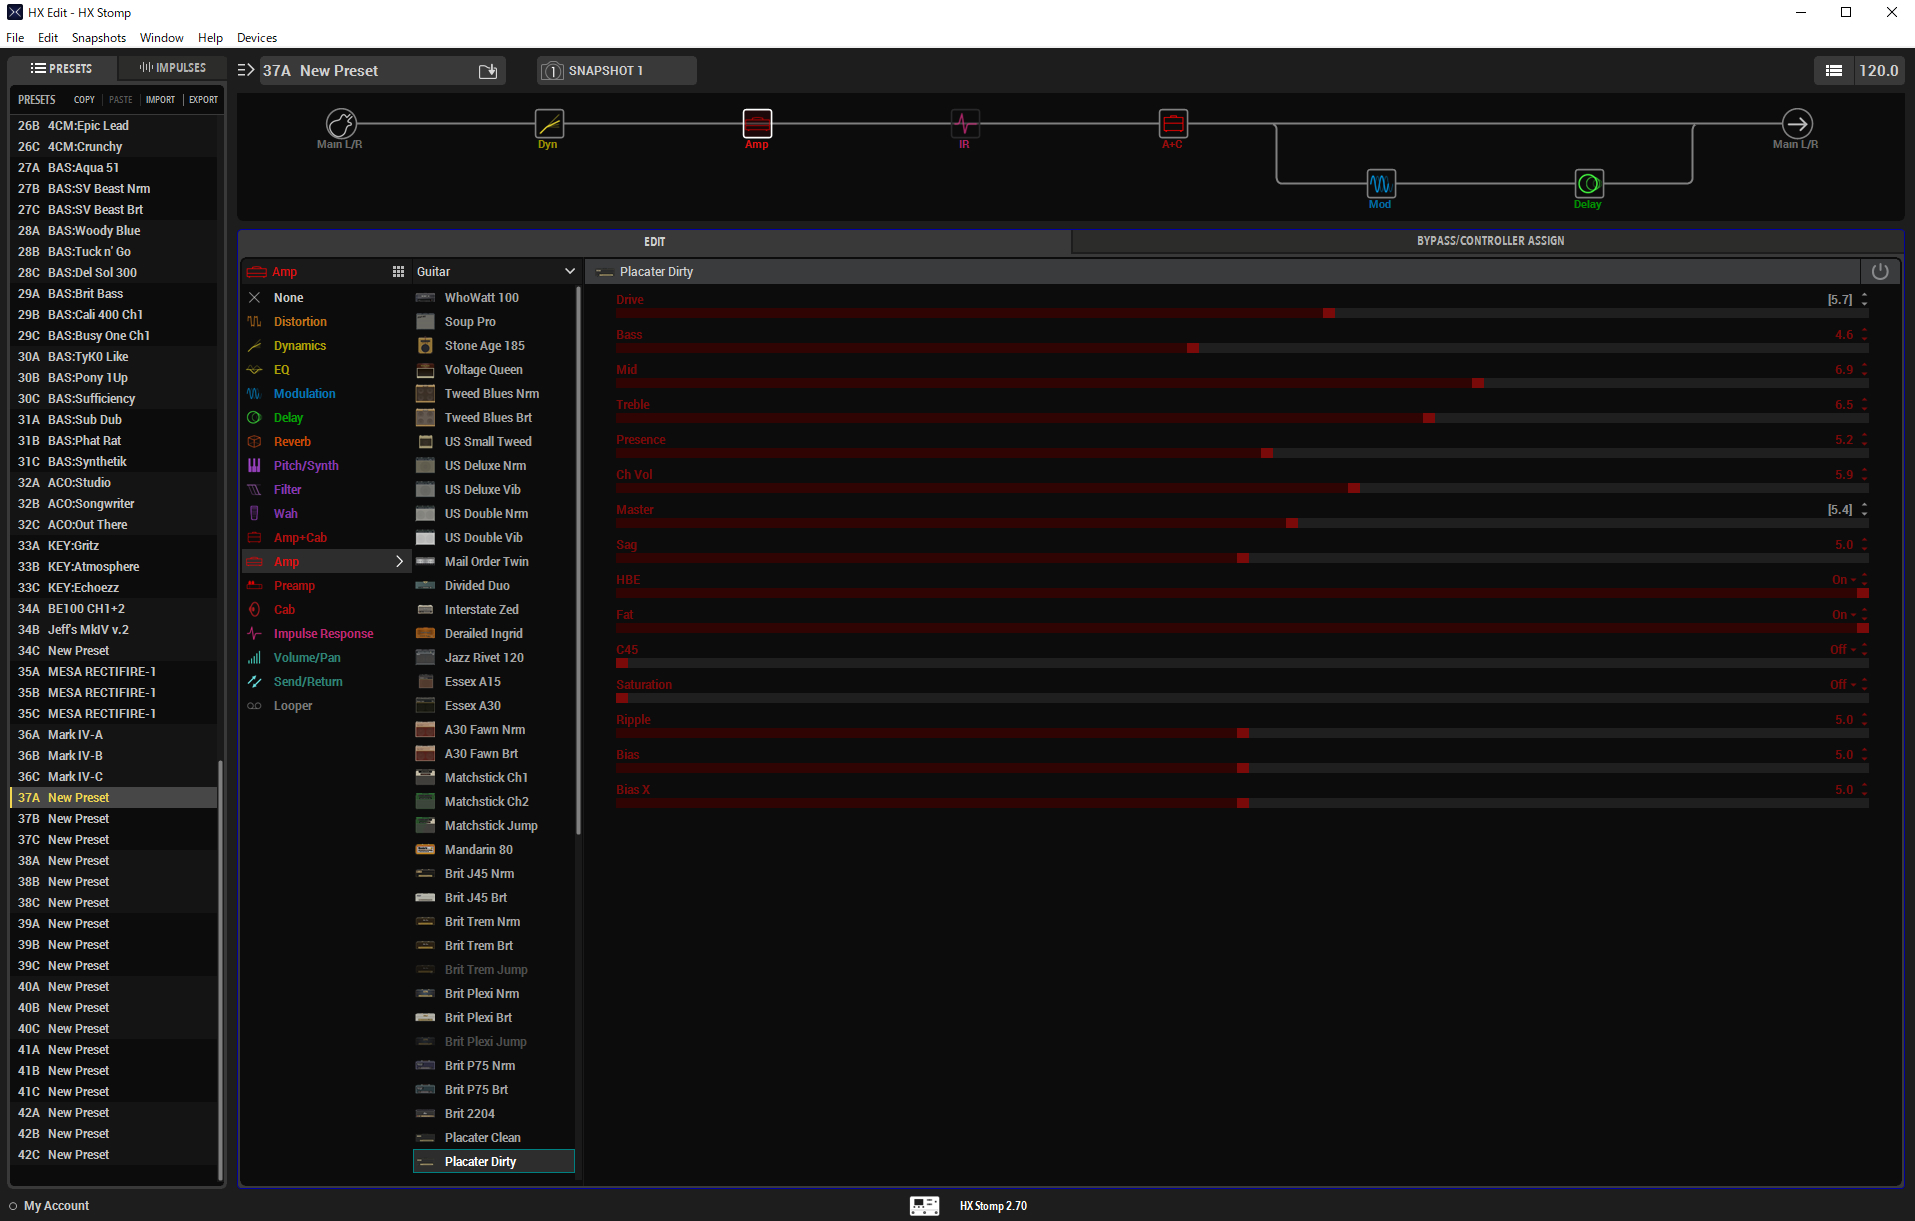Increment the Drive value stepper

(x=1865, y=296)
